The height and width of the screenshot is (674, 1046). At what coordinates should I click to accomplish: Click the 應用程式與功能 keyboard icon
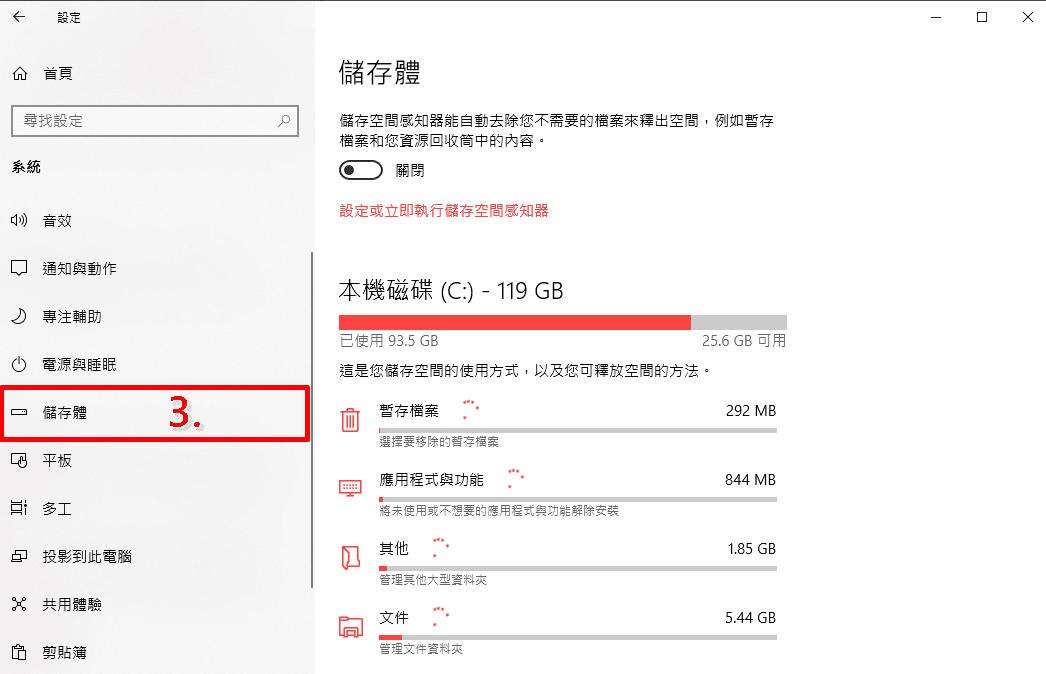[x=350, y=488]
